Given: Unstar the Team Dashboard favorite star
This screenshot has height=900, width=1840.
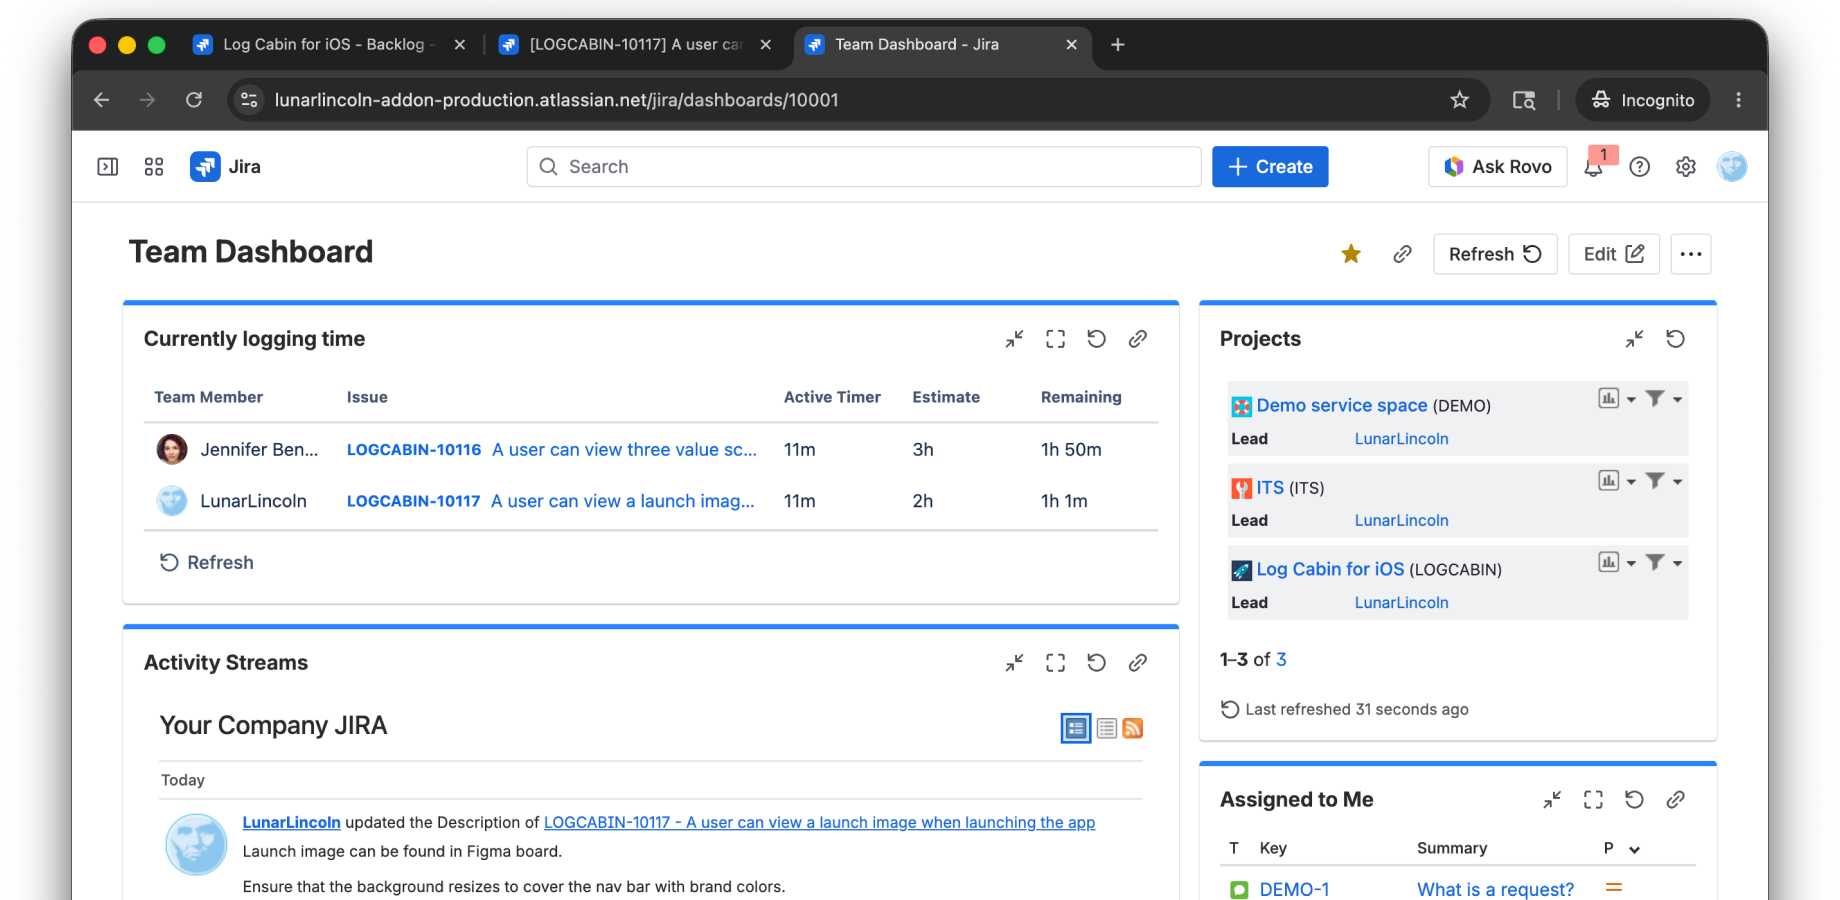Looking at the screenshot, I should [x=1351, y=254].
